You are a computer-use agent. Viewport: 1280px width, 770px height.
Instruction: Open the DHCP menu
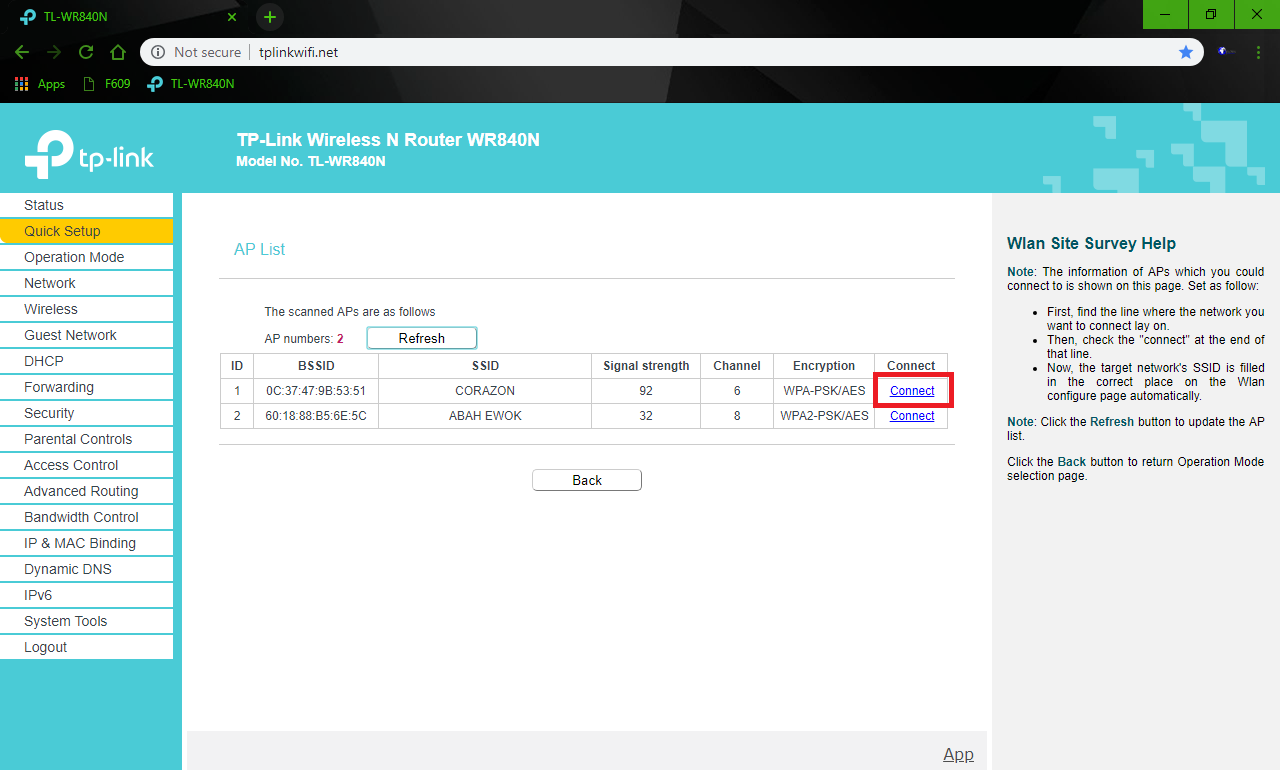click(x=86, y=361)
